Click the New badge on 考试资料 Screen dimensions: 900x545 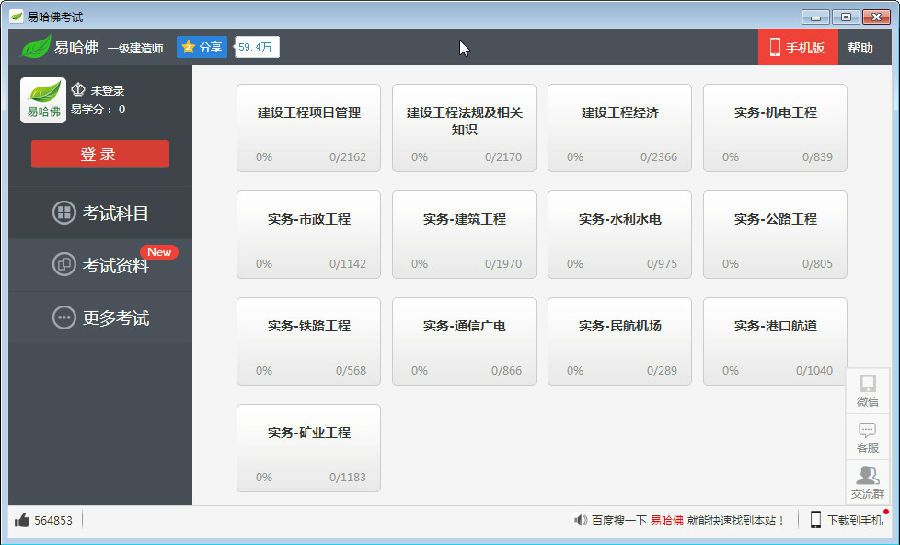click(159, 252)
